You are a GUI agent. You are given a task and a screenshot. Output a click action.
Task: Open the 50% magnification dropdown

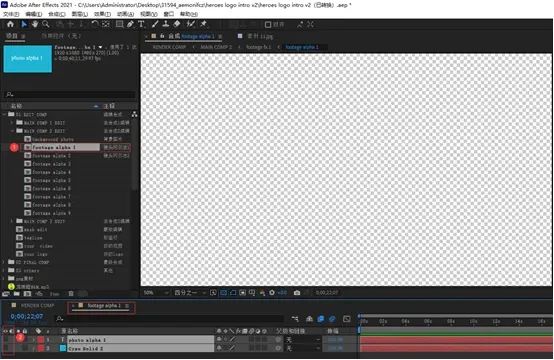[156, 293]
